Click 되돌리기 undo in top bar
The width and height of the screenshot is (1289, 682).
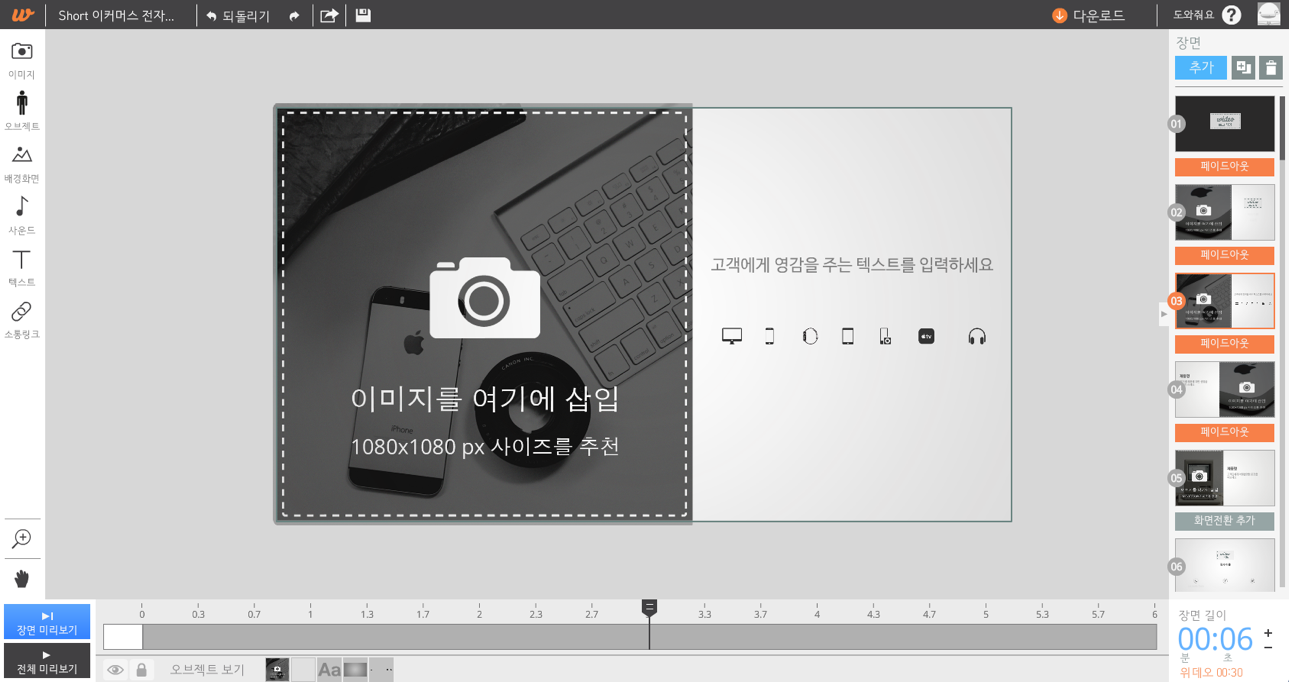[x=238, y=16]
